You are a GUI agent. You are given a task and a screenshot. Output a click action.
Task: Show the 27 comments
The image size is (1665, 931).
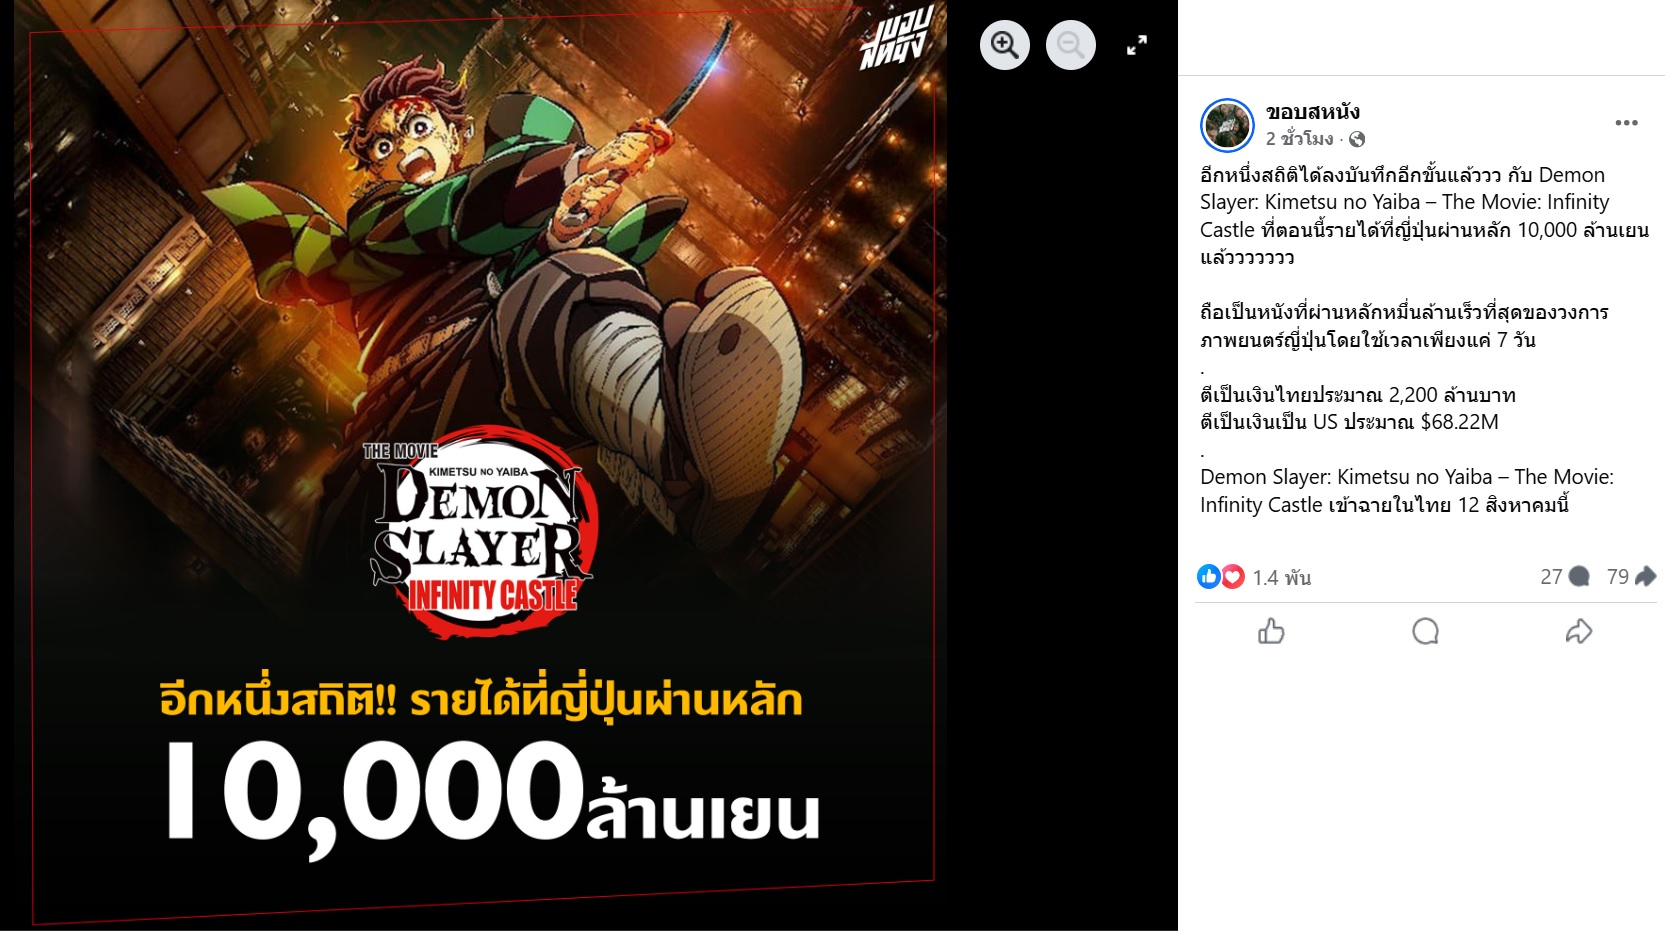pos(1564,576)
